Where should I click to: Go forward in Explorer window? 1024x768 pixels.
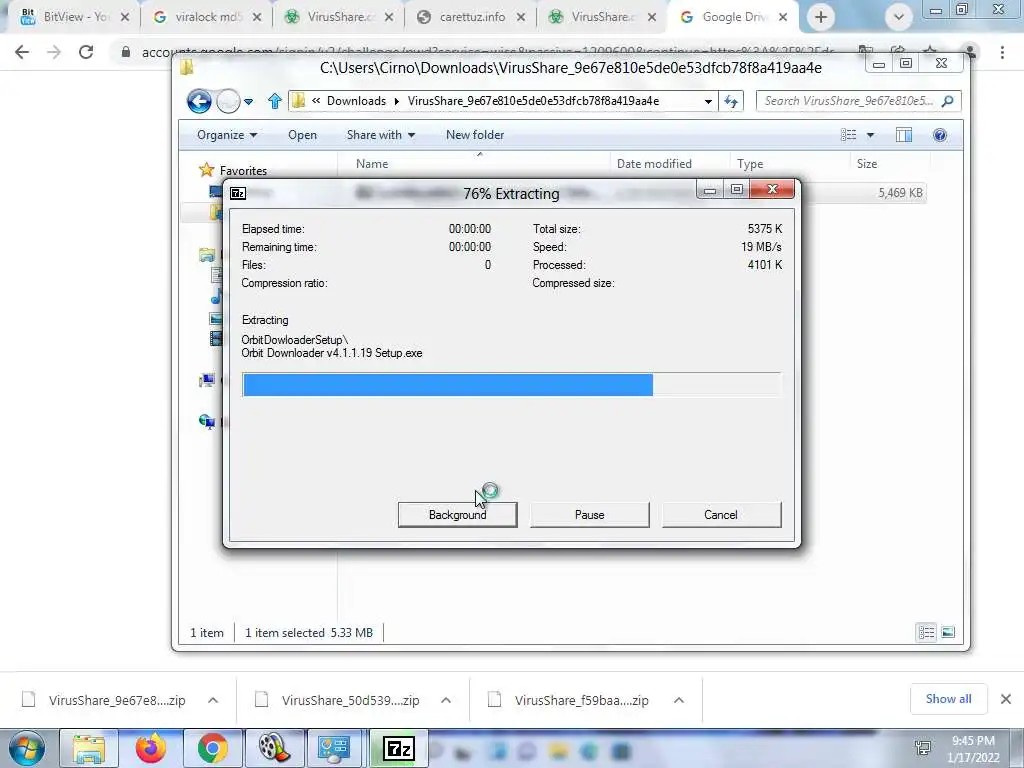click(x=228, y=101)
